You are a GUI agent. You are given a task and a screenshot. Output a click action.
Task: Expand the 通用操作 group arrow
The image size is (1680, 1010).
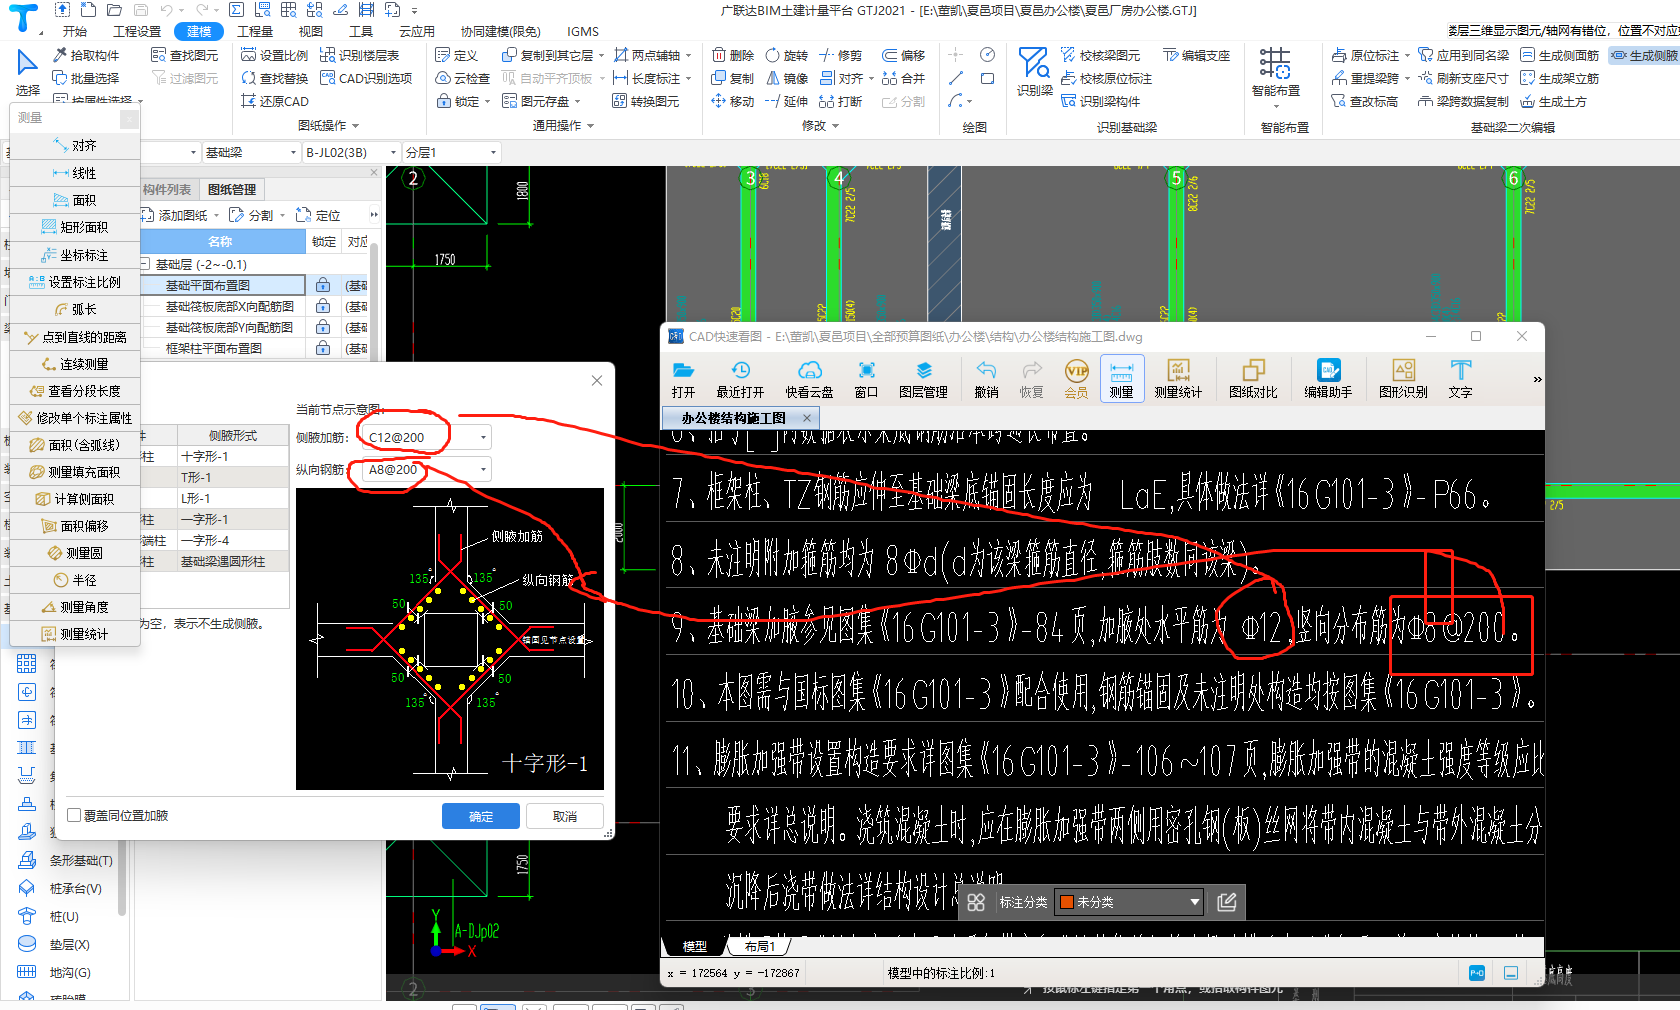click(591, 126)
